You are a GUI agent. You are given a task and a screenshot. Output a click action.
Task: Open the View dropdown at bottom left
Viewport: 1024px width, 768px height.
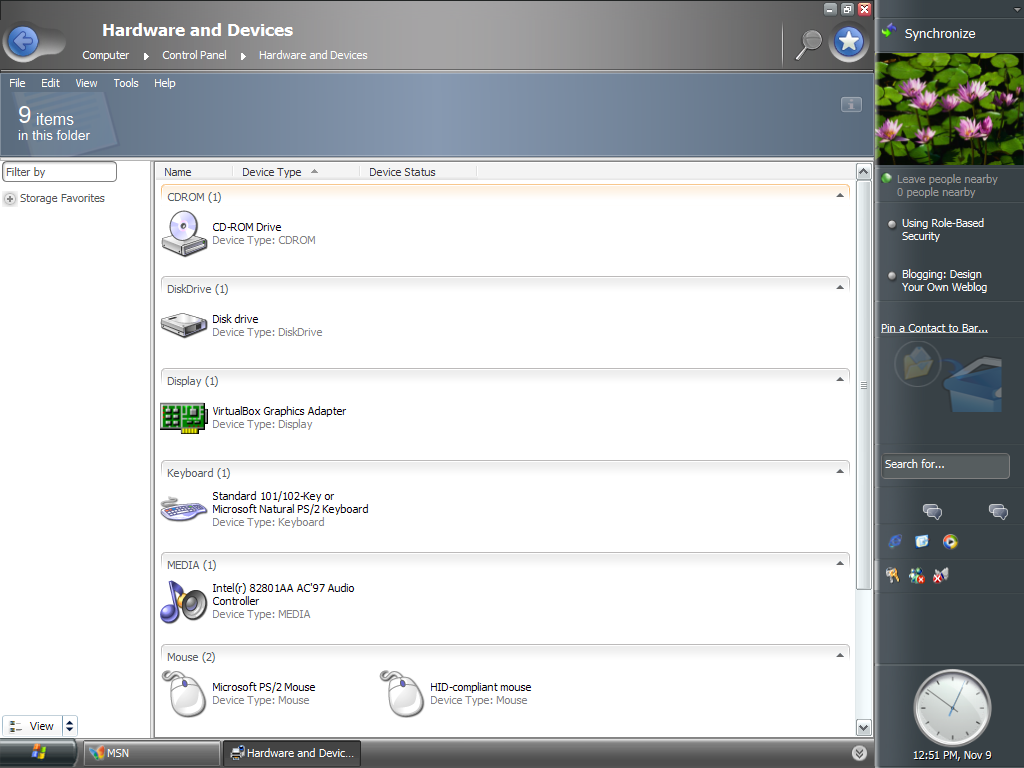click(69, 726)
